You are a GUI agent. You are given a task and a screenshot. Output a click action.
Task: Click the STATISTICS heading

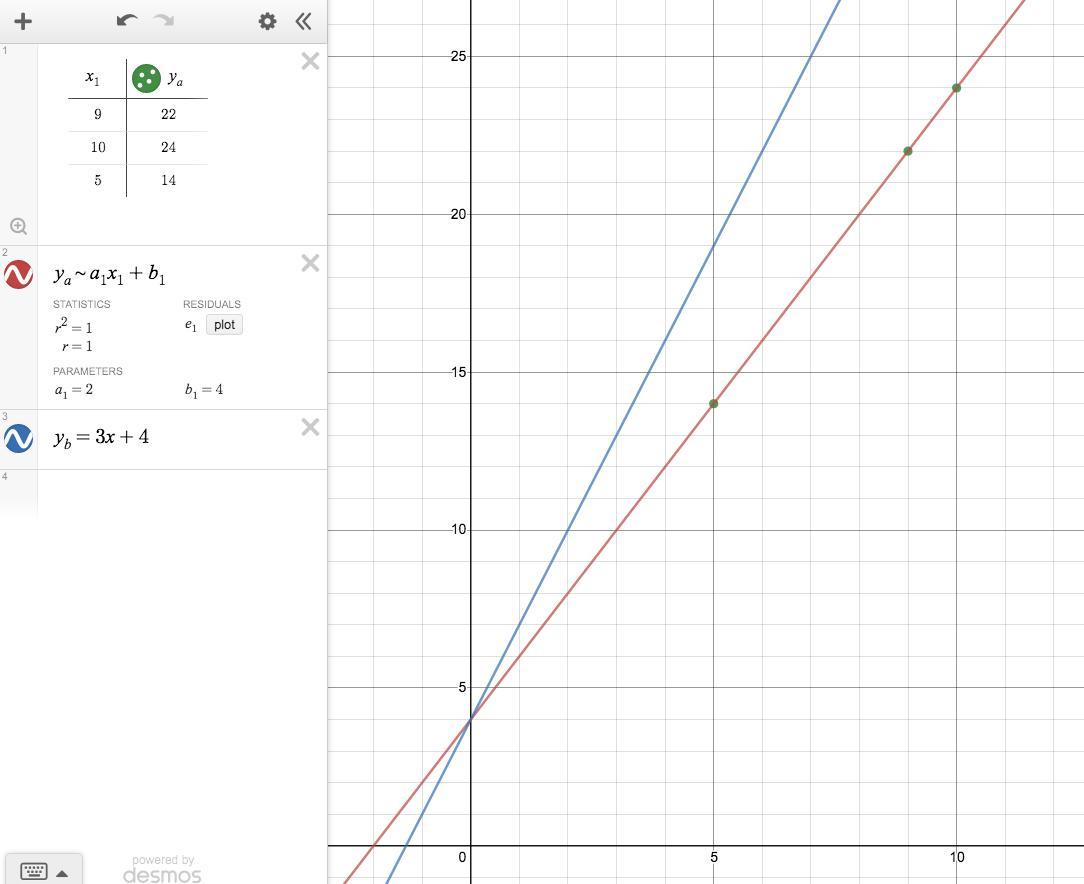point(82,304)
